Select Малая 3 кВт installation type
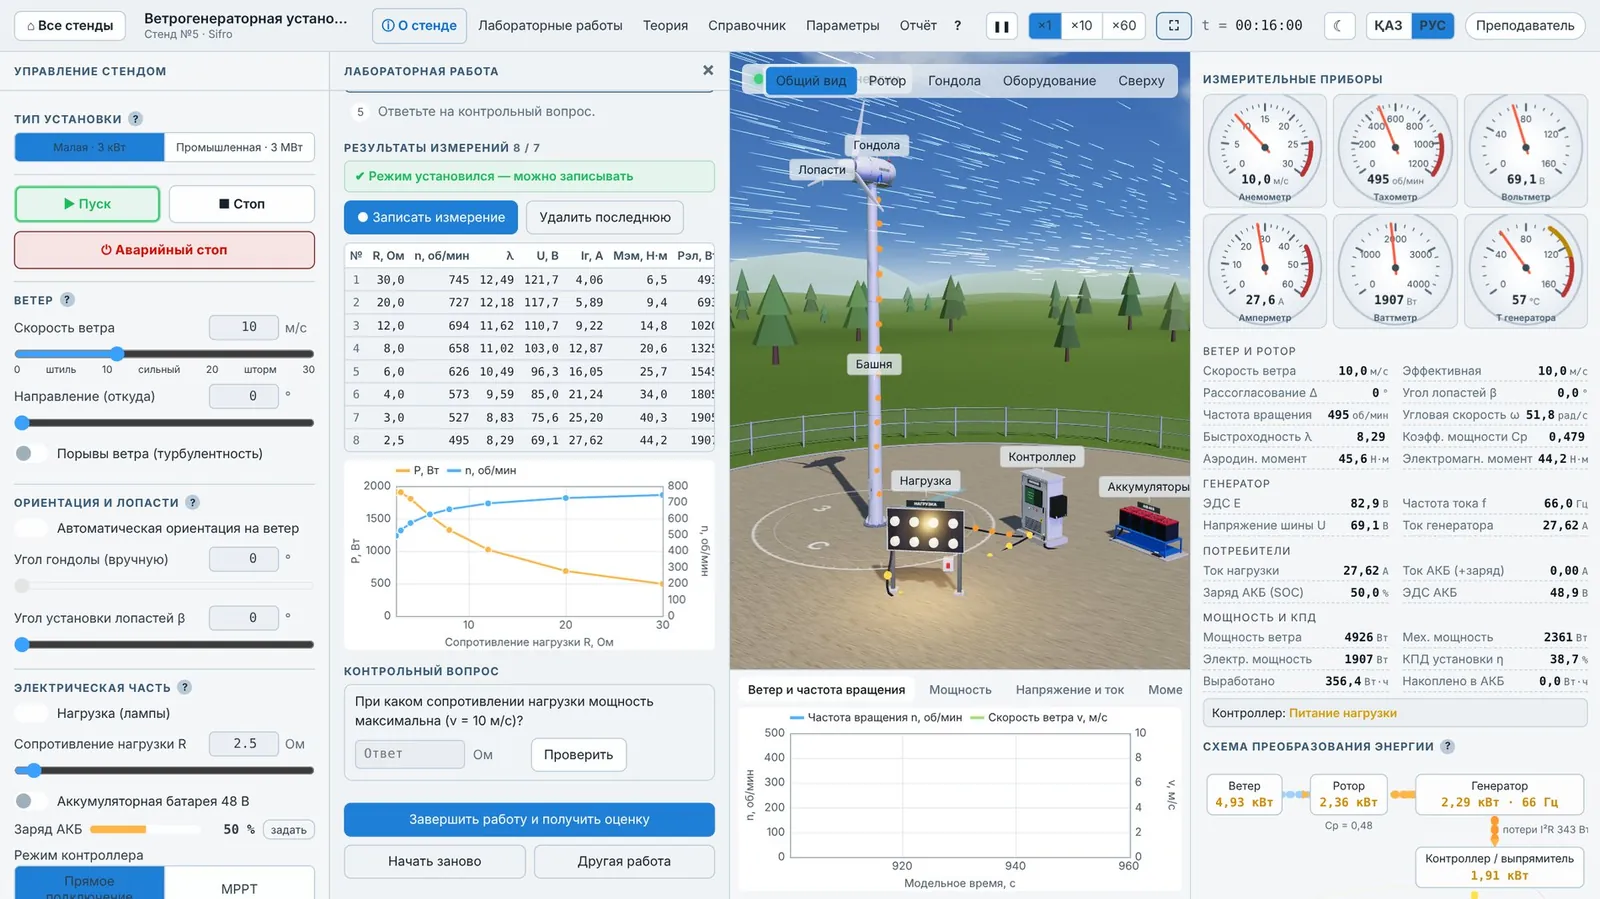 90,147
